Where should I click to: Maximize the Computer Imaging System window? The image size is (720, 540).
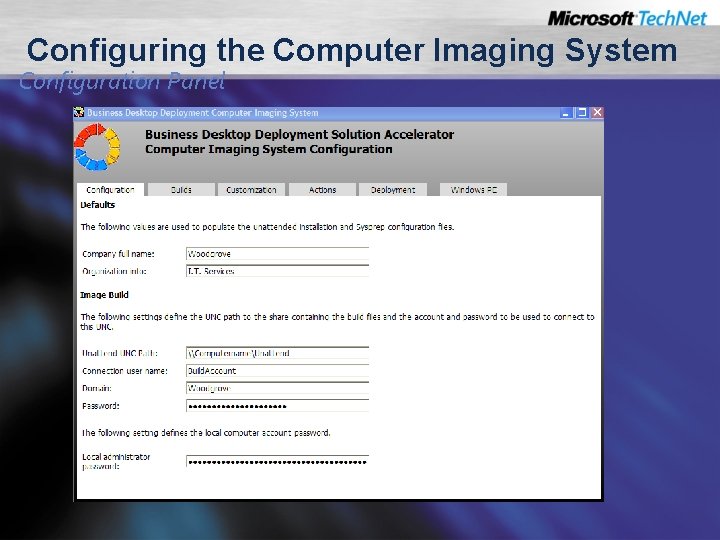click(582, 112)
